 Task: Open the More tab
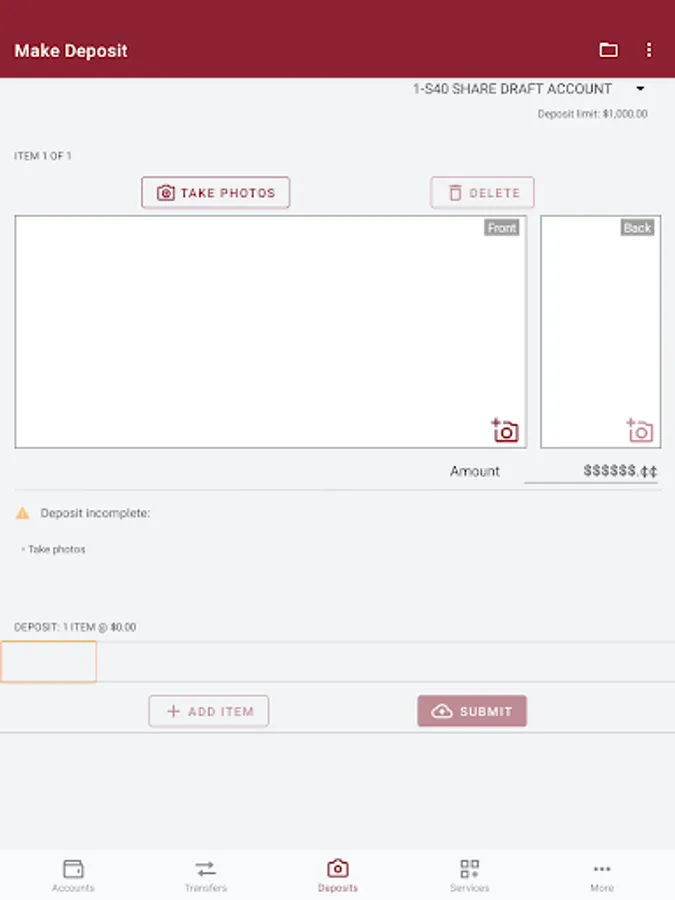coord(602,875)
